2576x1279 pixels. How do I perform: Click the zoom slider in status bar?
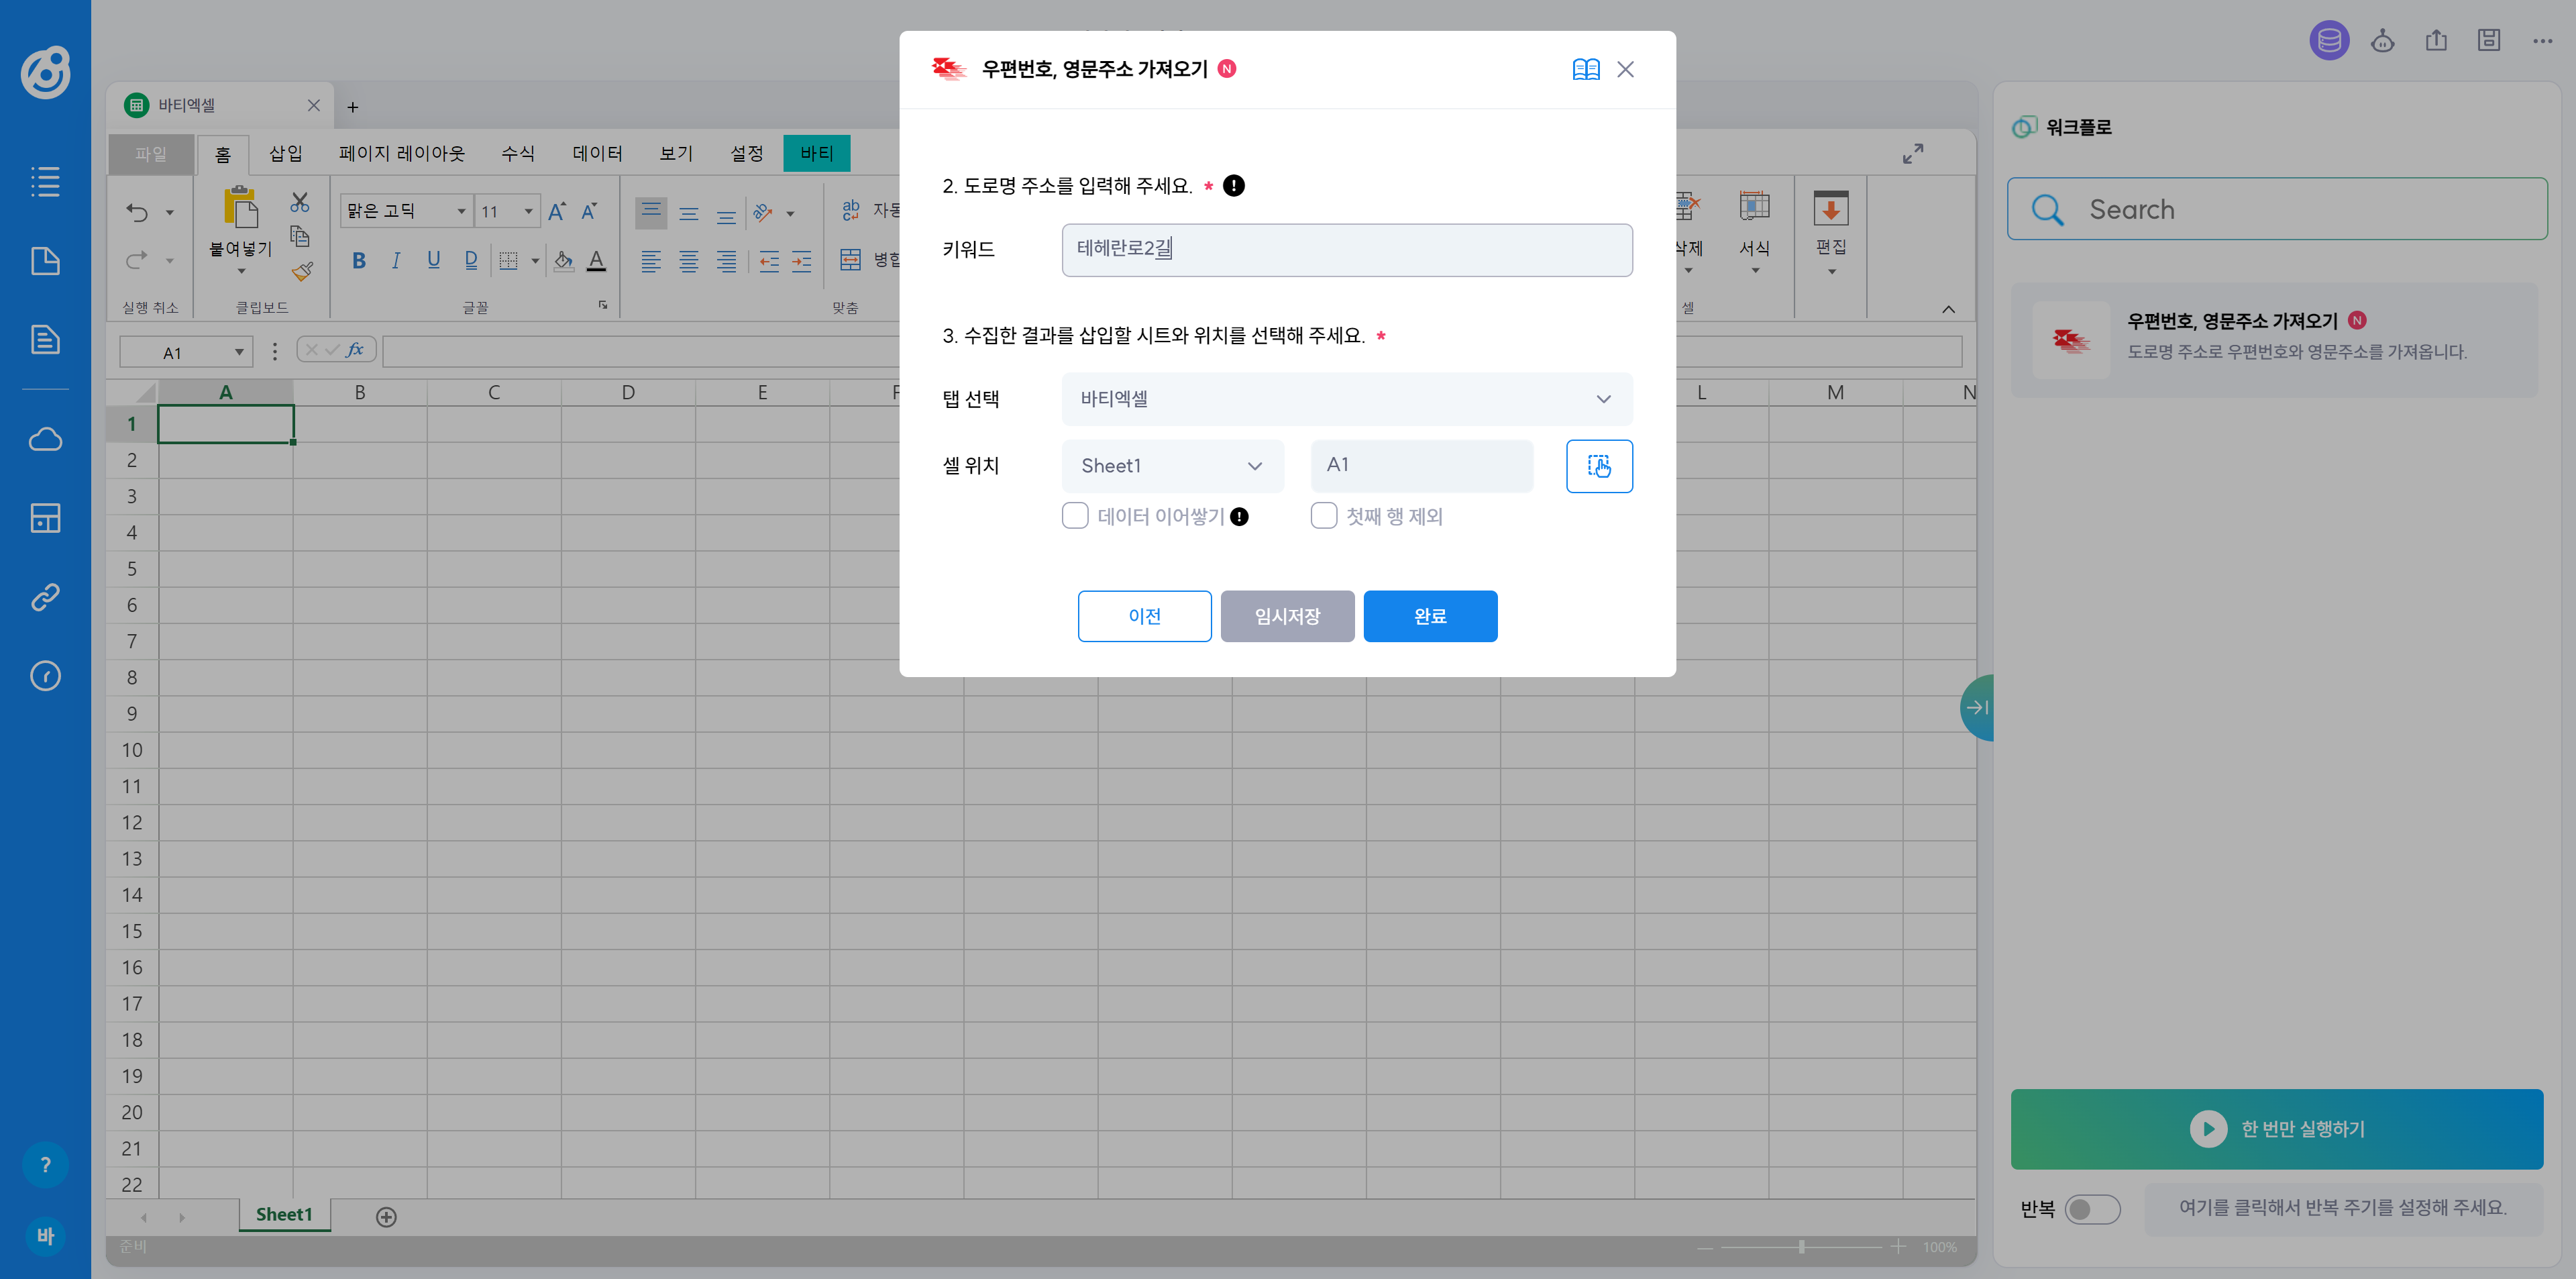pyautogui.click(x=1801, y=1247)
